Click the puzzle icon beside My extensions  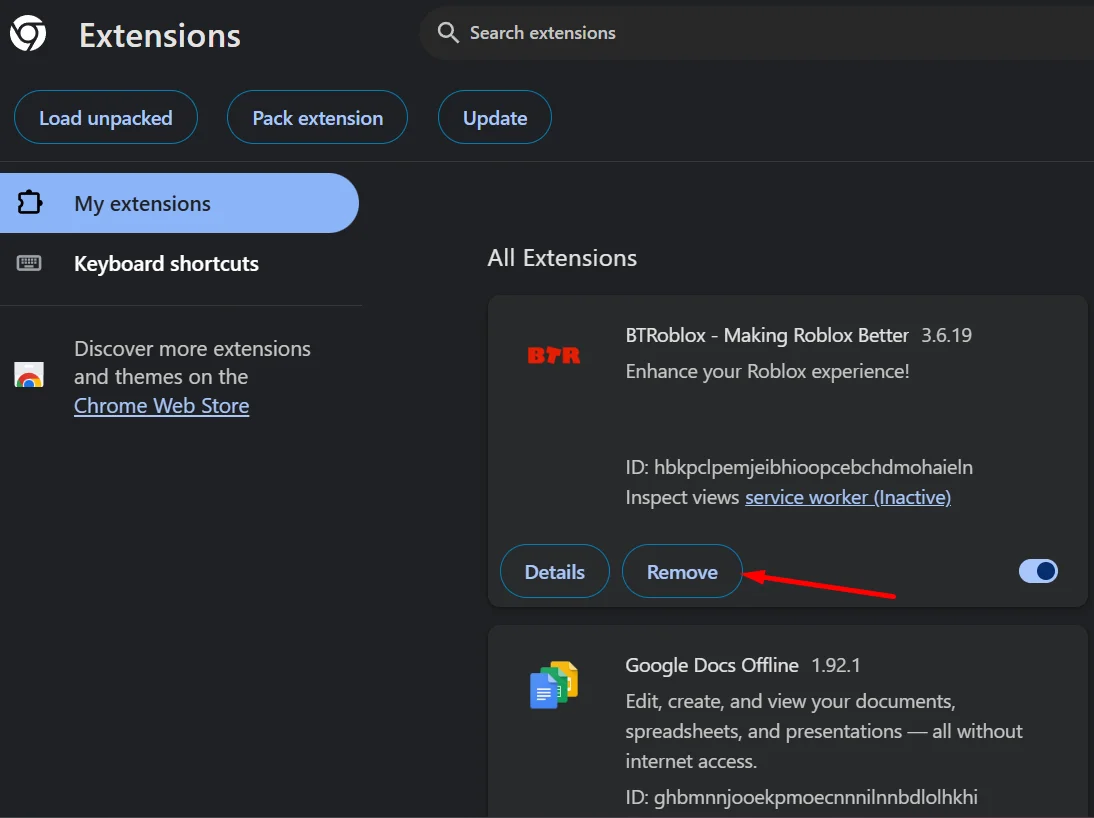pyautogui.click(x=30, y=203)
